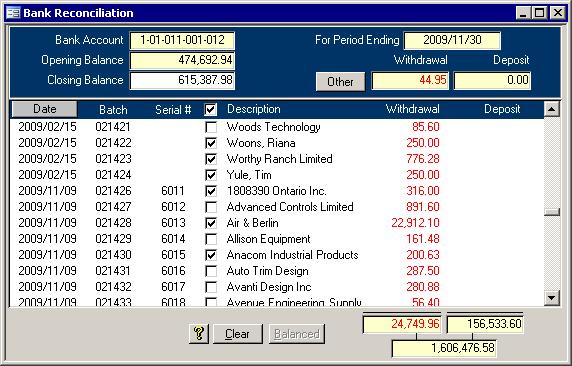Click scrollbar down arrow of the transaction list
This screenshot has height=366, width=572.
tap(552, 298)
